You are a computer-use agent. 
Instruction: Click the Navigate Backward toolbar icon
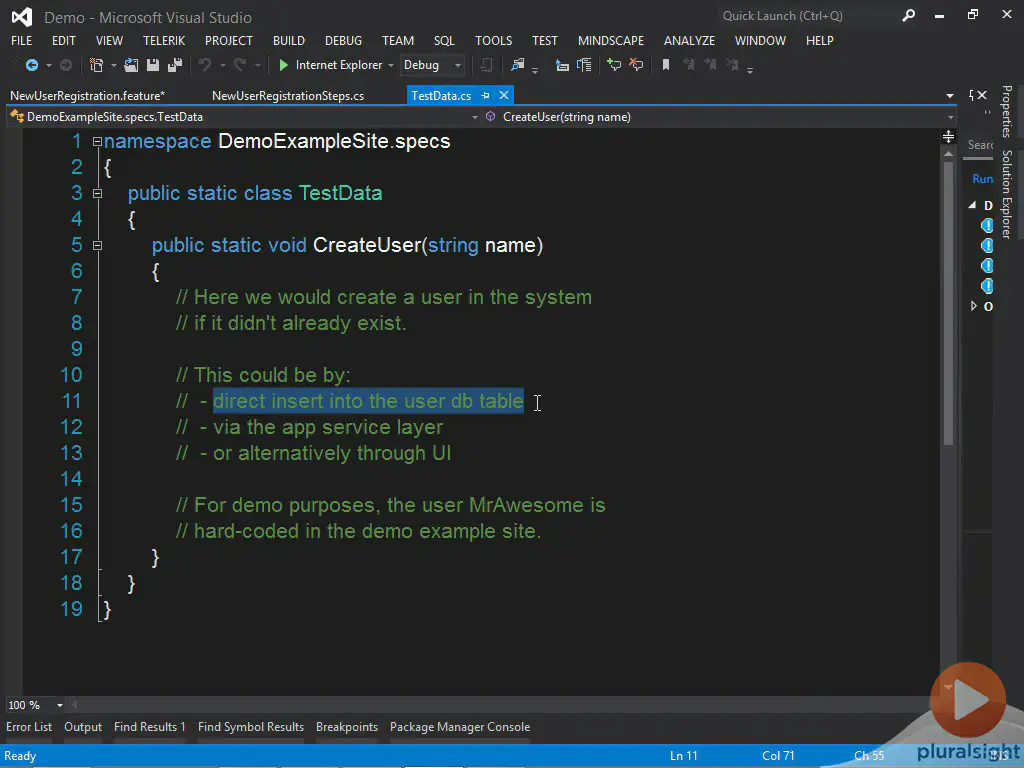pyautogui.click(x=31, y=65)
